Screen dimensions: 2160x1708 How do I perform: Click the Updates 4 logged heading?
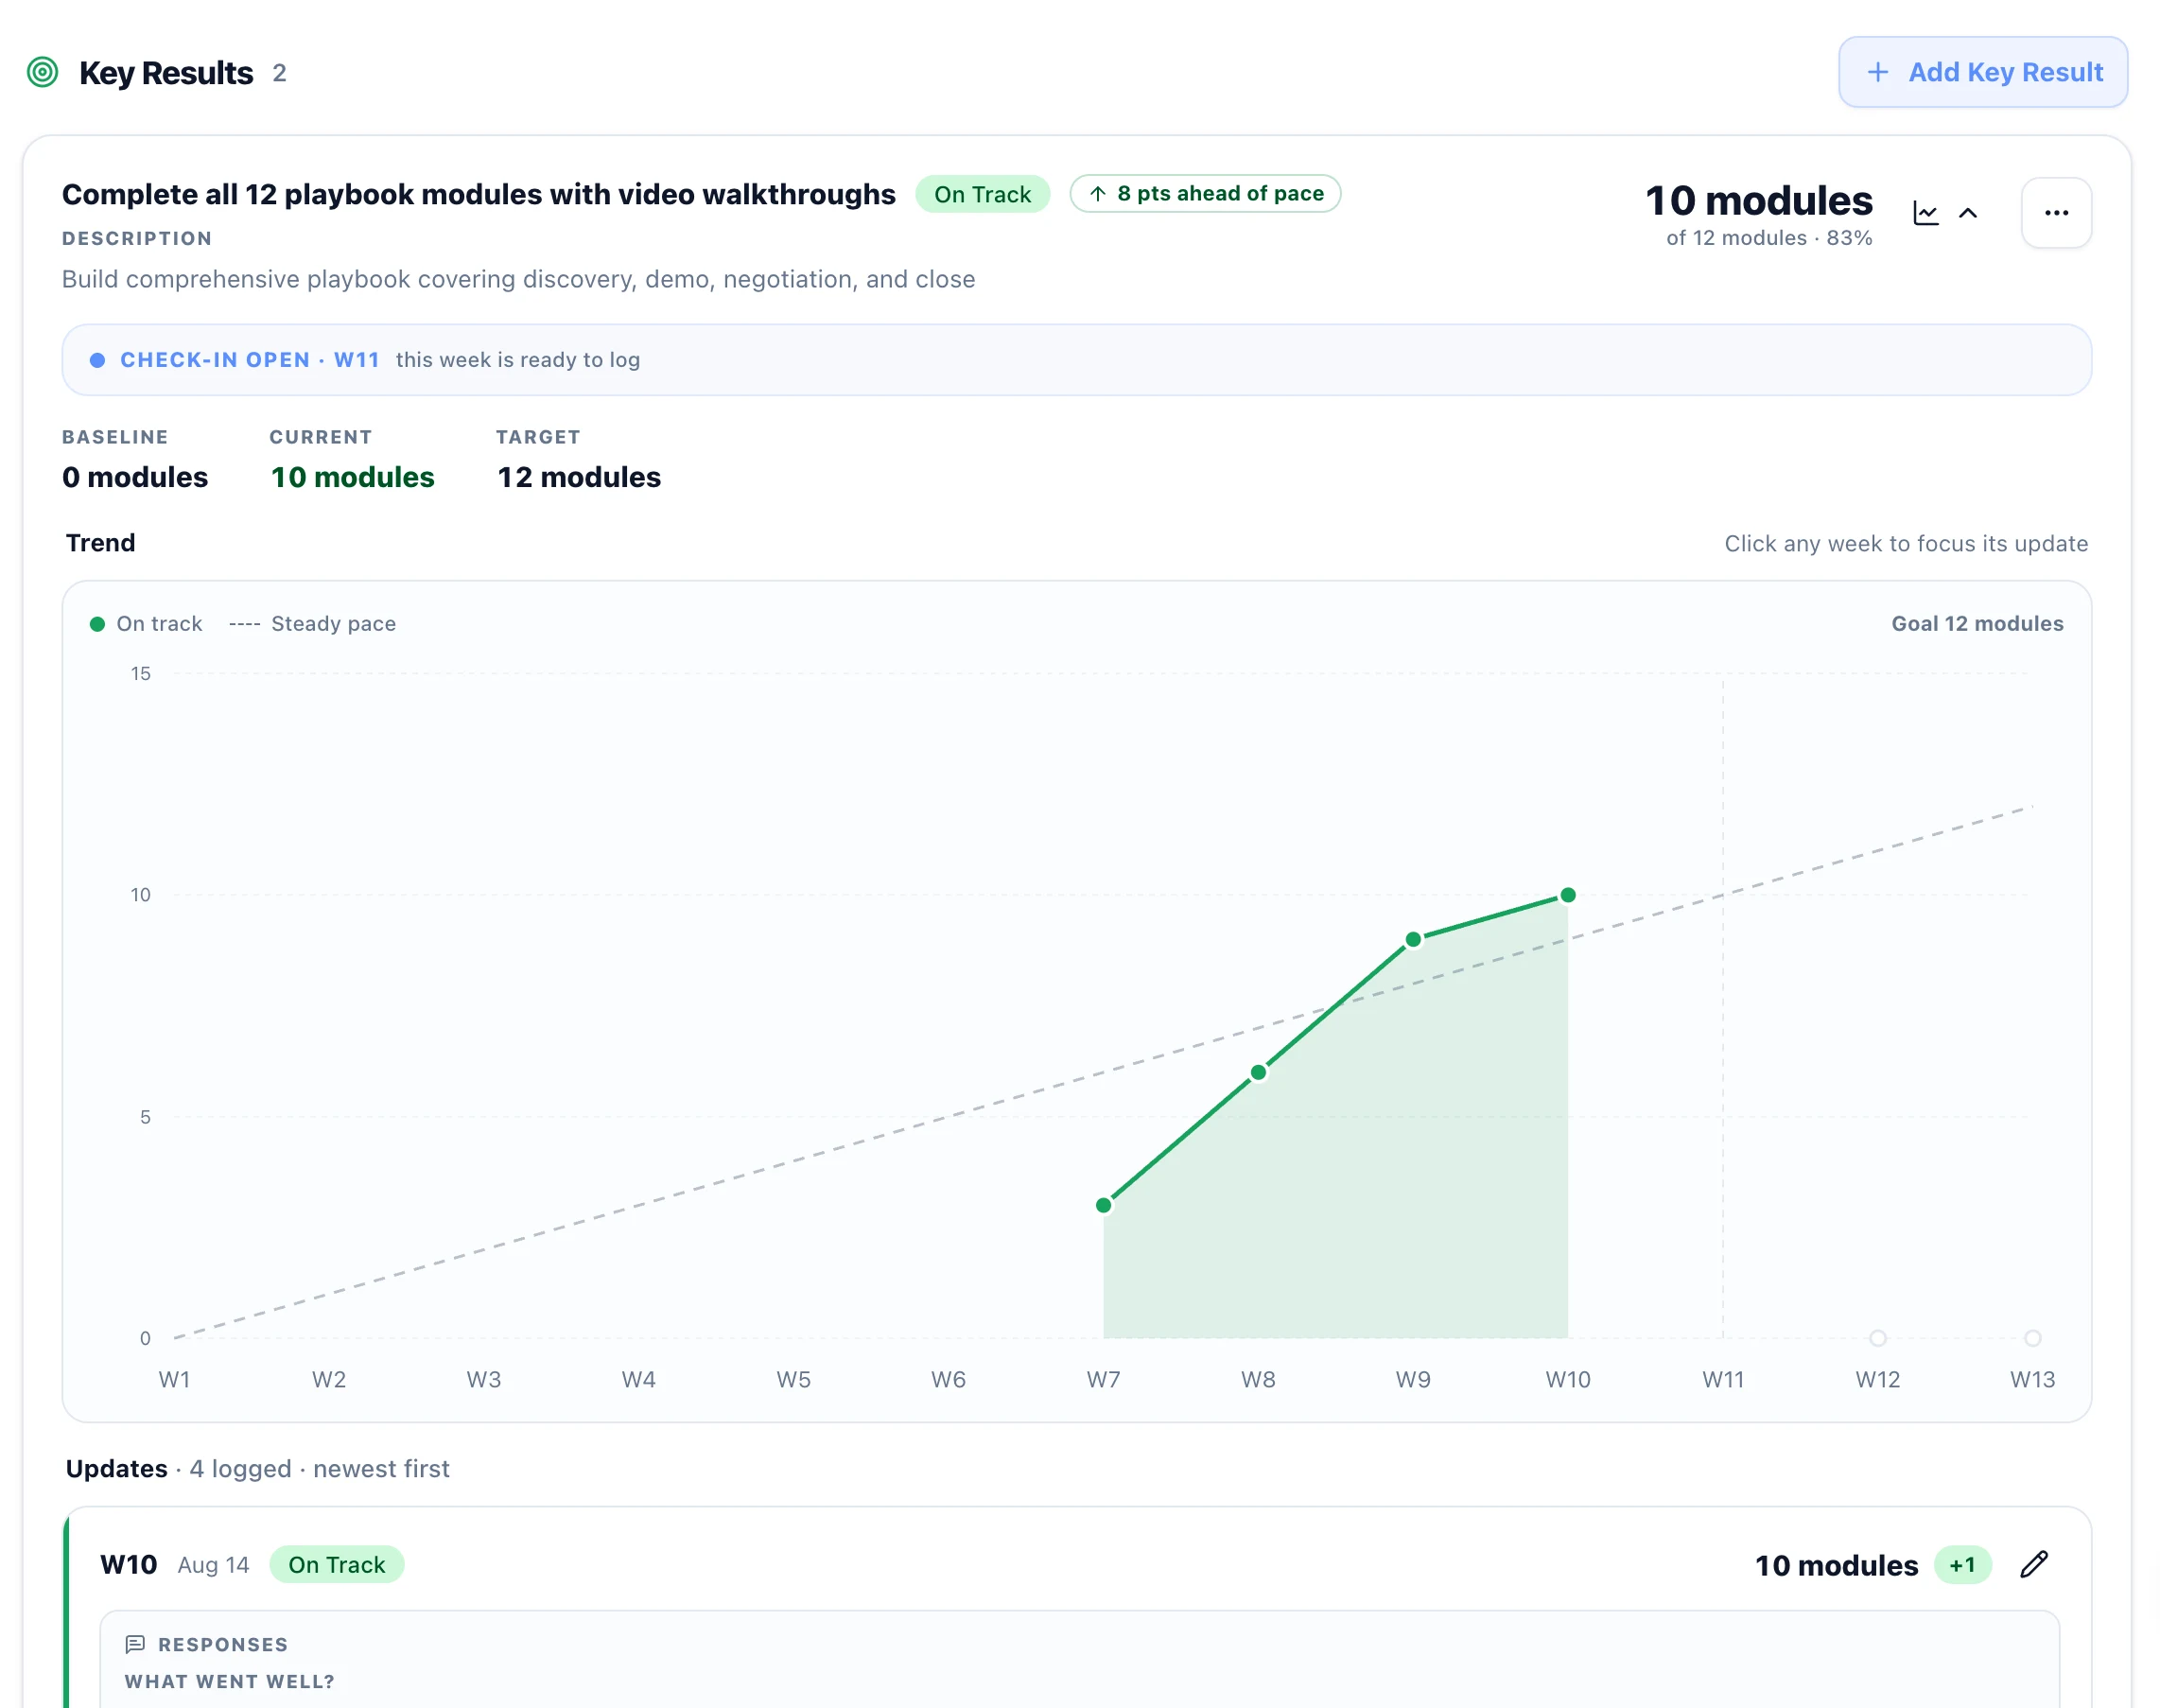coord(257,1468)
